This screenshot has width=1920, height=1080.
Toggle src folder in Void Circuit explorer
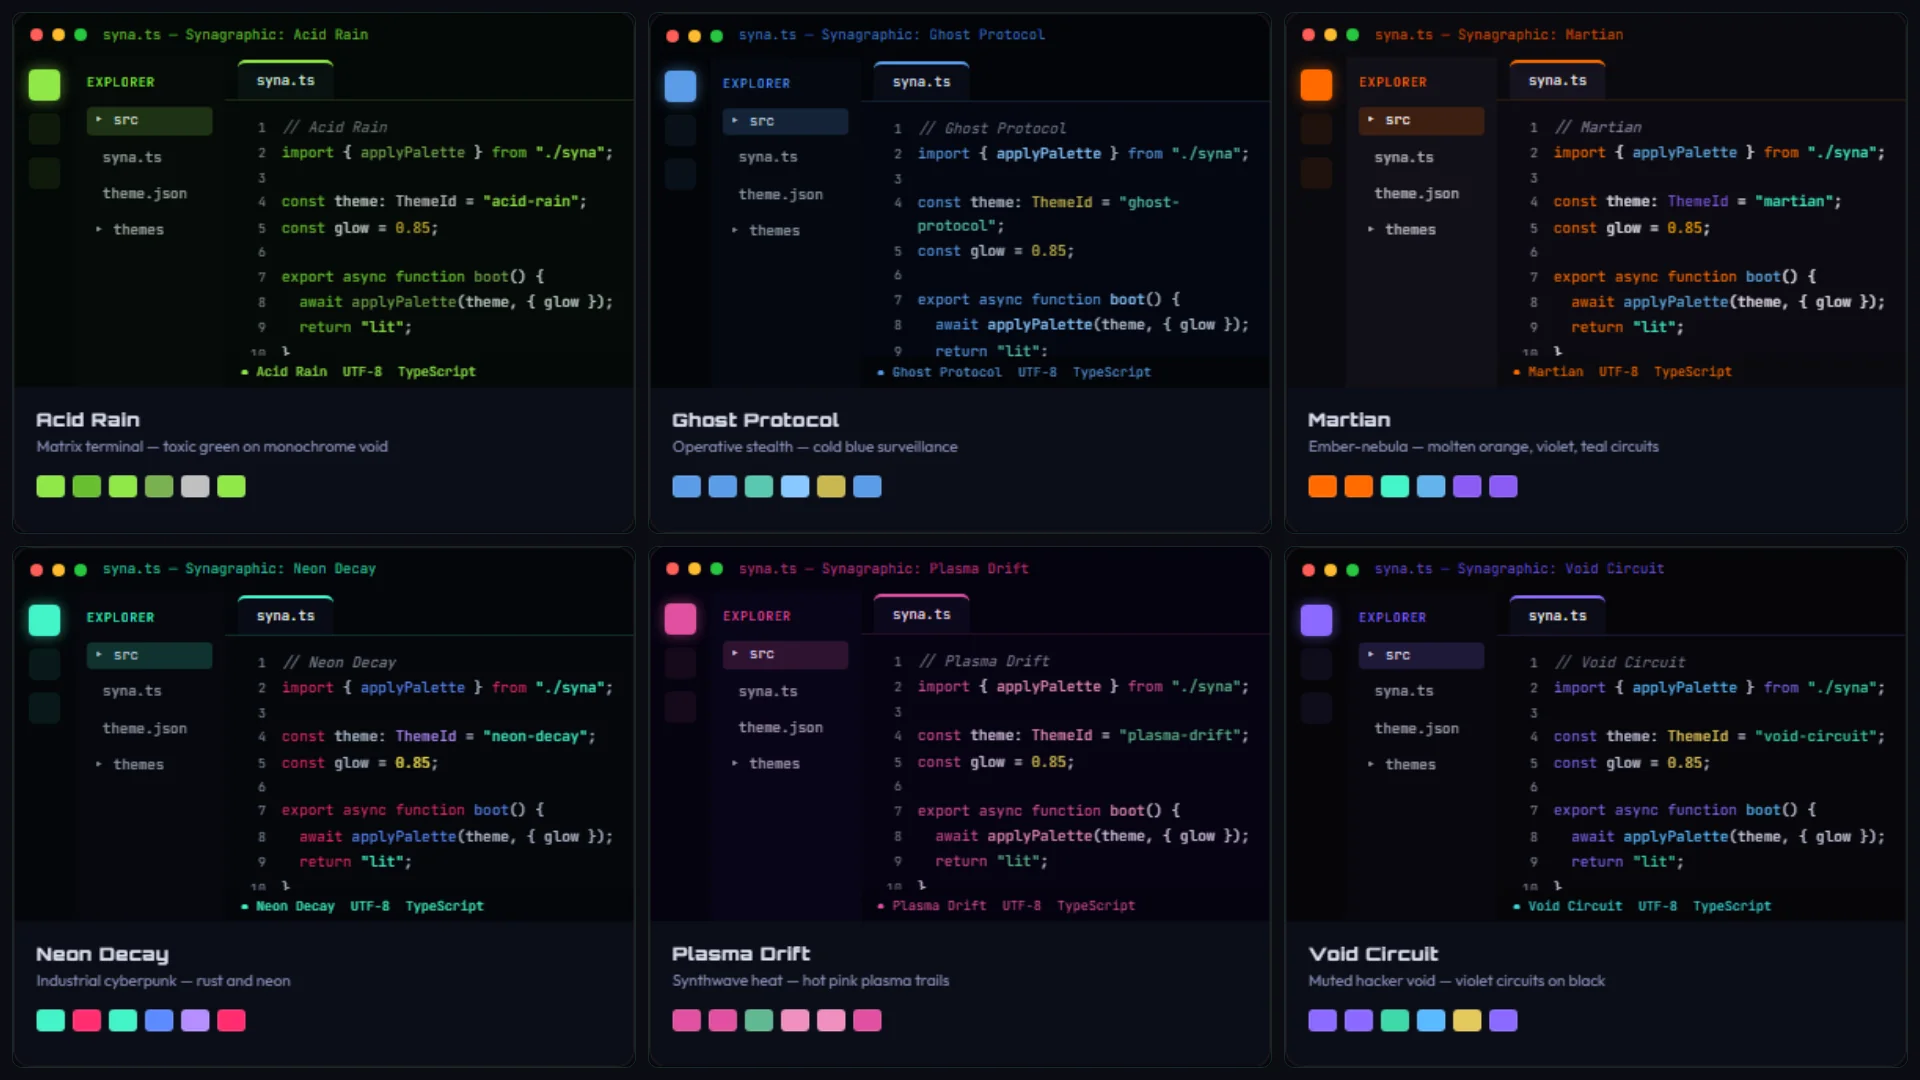tap(1421, 655)
